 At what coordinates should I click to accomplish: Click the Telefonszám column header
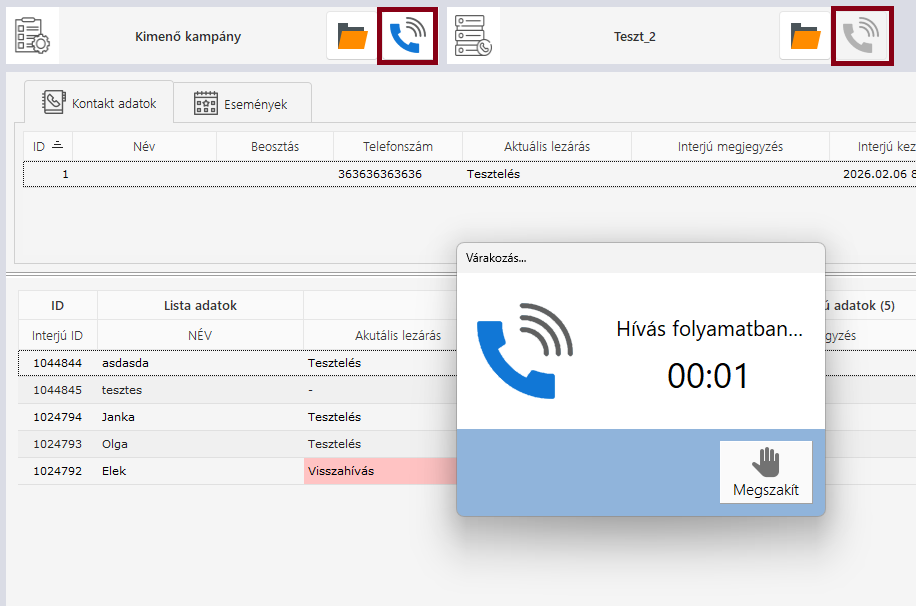pos(397,146)
